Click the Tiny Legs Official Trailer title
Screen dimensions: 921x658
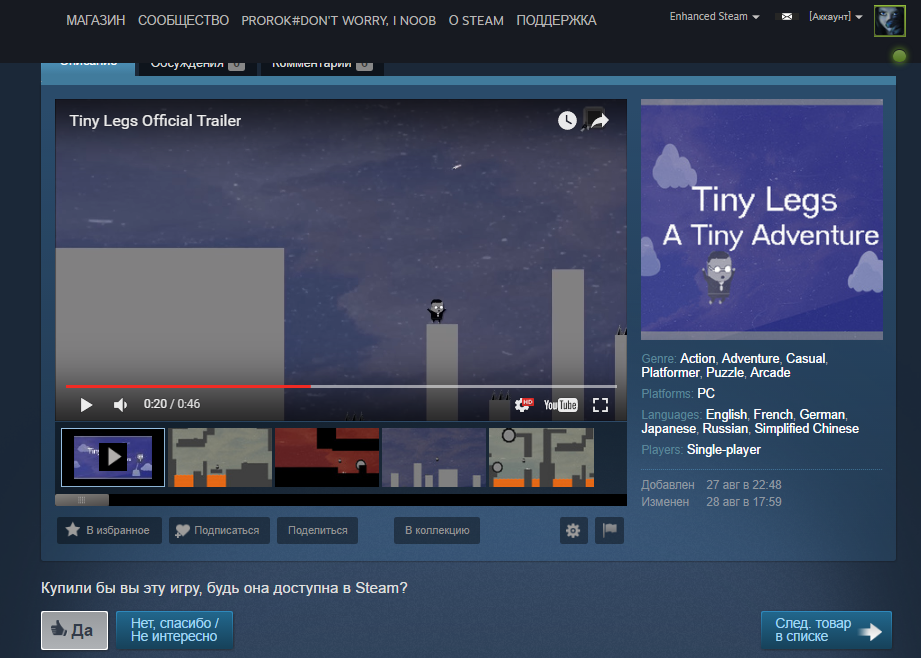(x=155, y=120)
